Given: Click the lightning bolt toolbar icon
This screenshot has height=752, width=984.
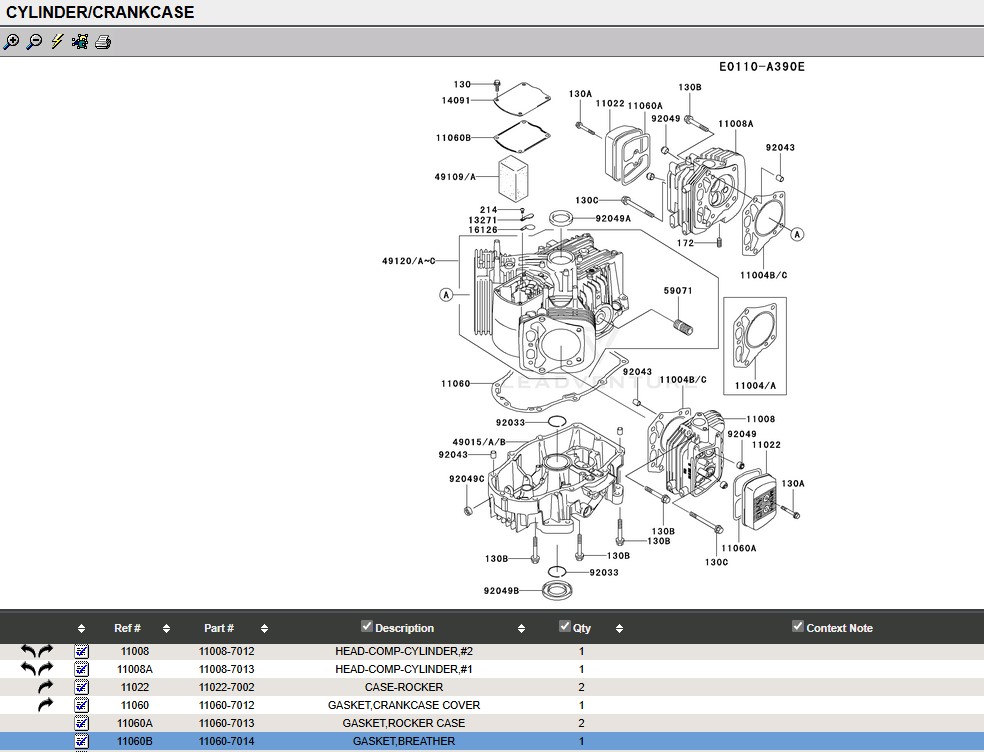Looking at the screenshot, I should tap(57, 42).
